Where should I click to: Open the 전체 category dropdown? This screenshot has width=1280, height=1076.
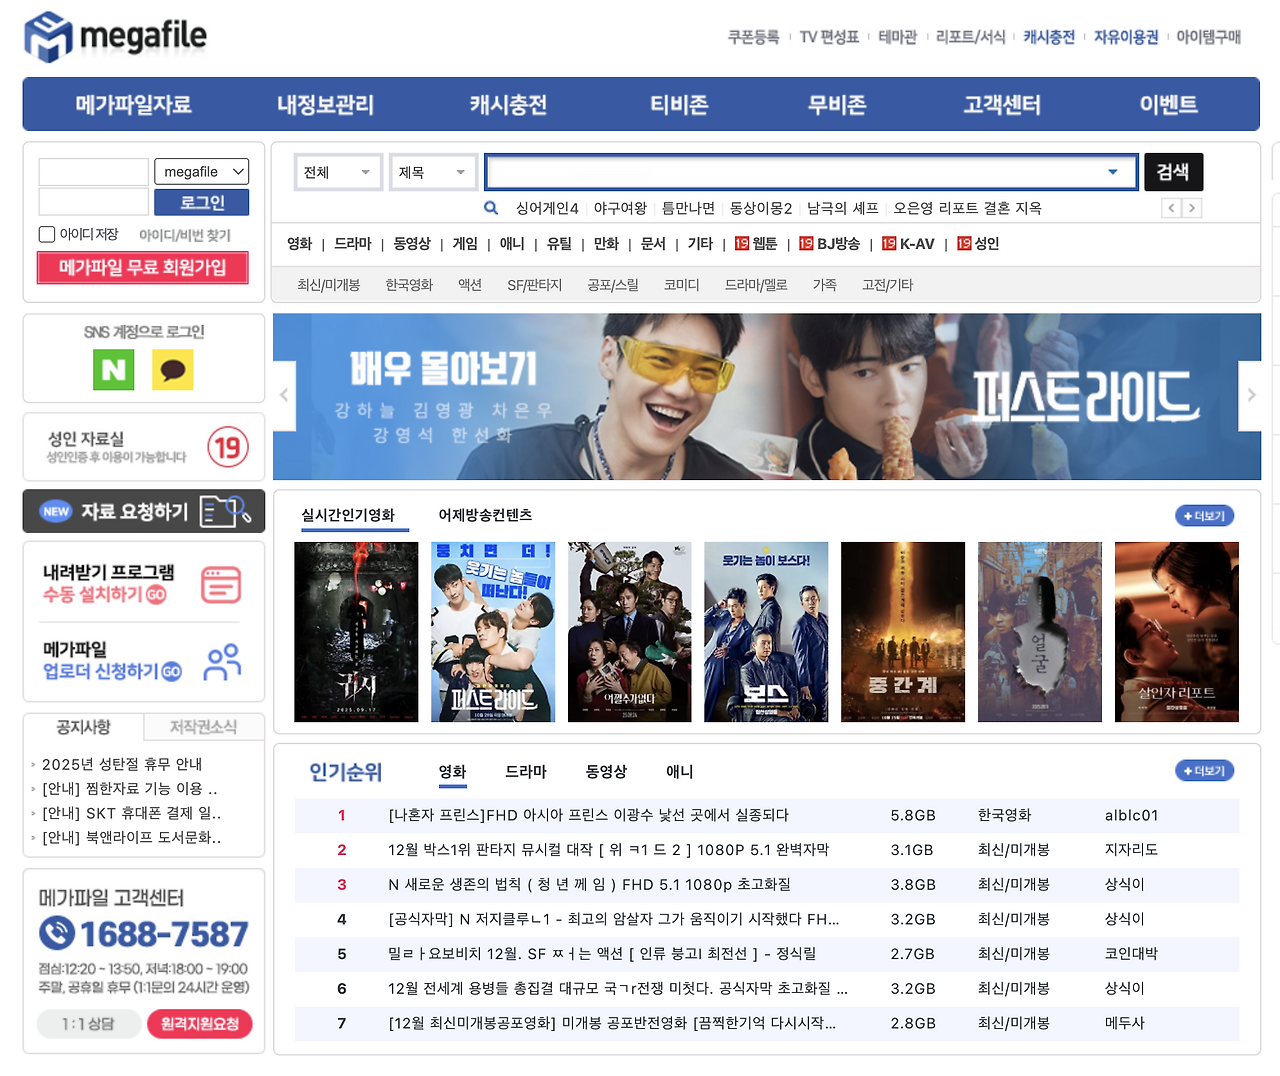[x=338, y=172]
